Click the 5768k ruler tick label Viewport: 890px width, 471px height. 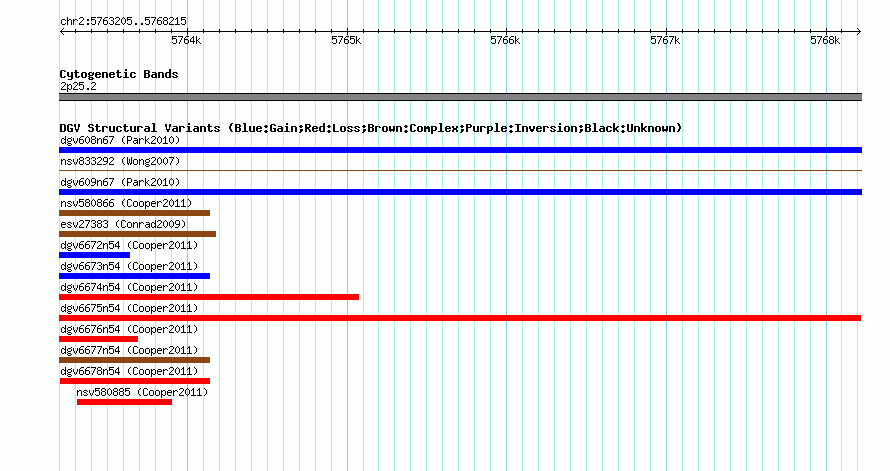pyautogui.click(x=825, y=40)
